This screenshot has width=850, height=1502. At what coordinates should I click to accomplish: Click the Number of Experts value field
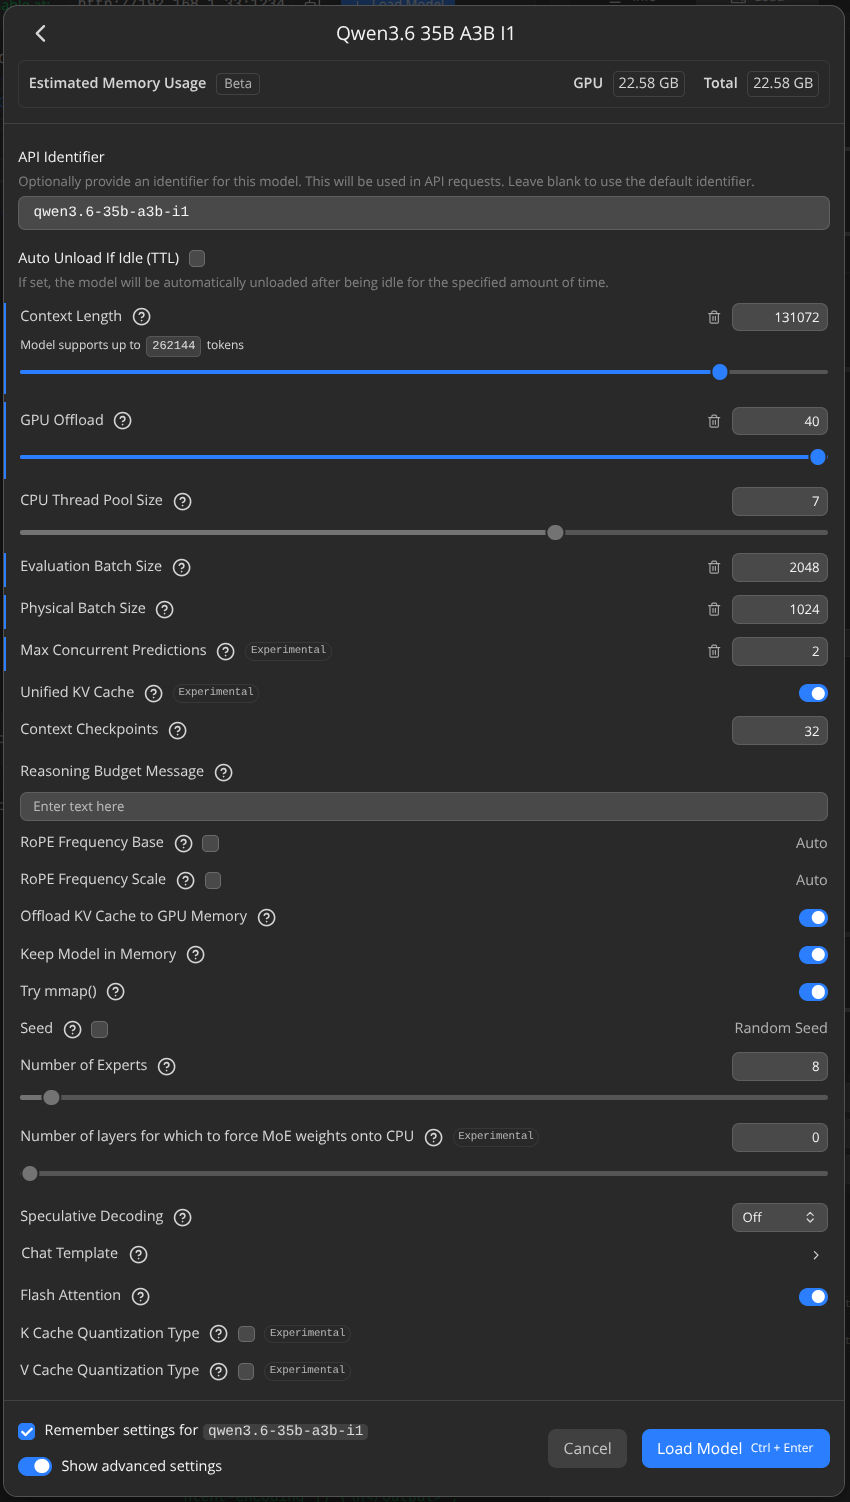[x=779, y=1066]
